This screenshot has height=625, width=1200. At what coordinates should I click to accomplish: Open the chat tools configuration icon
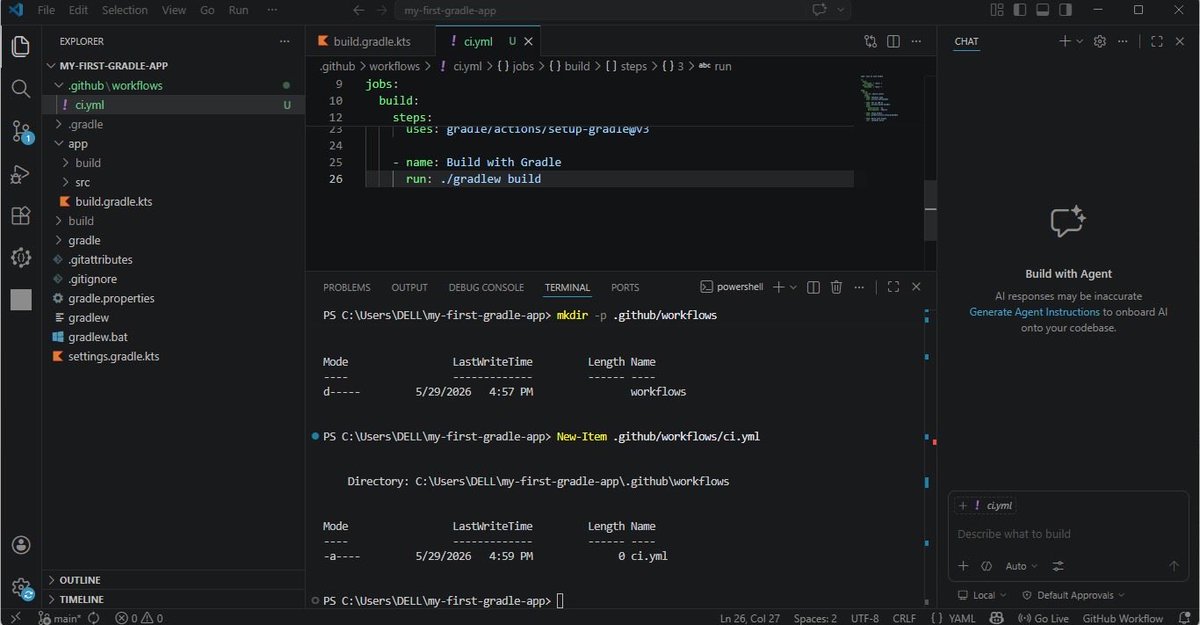[1059, 566]
